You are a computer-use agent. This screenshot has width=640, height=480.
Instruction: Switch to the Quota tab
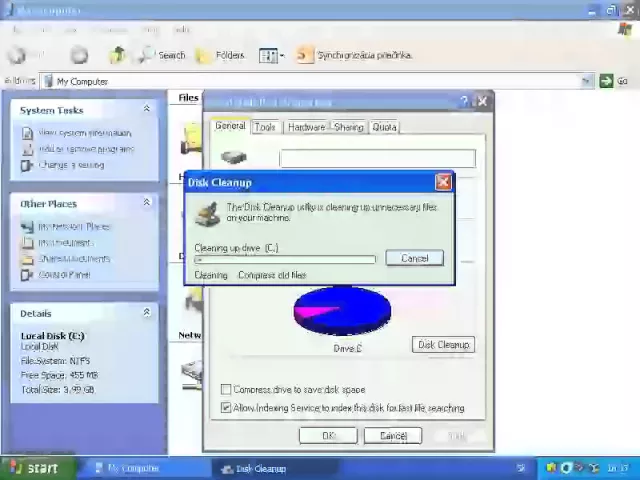384,127
